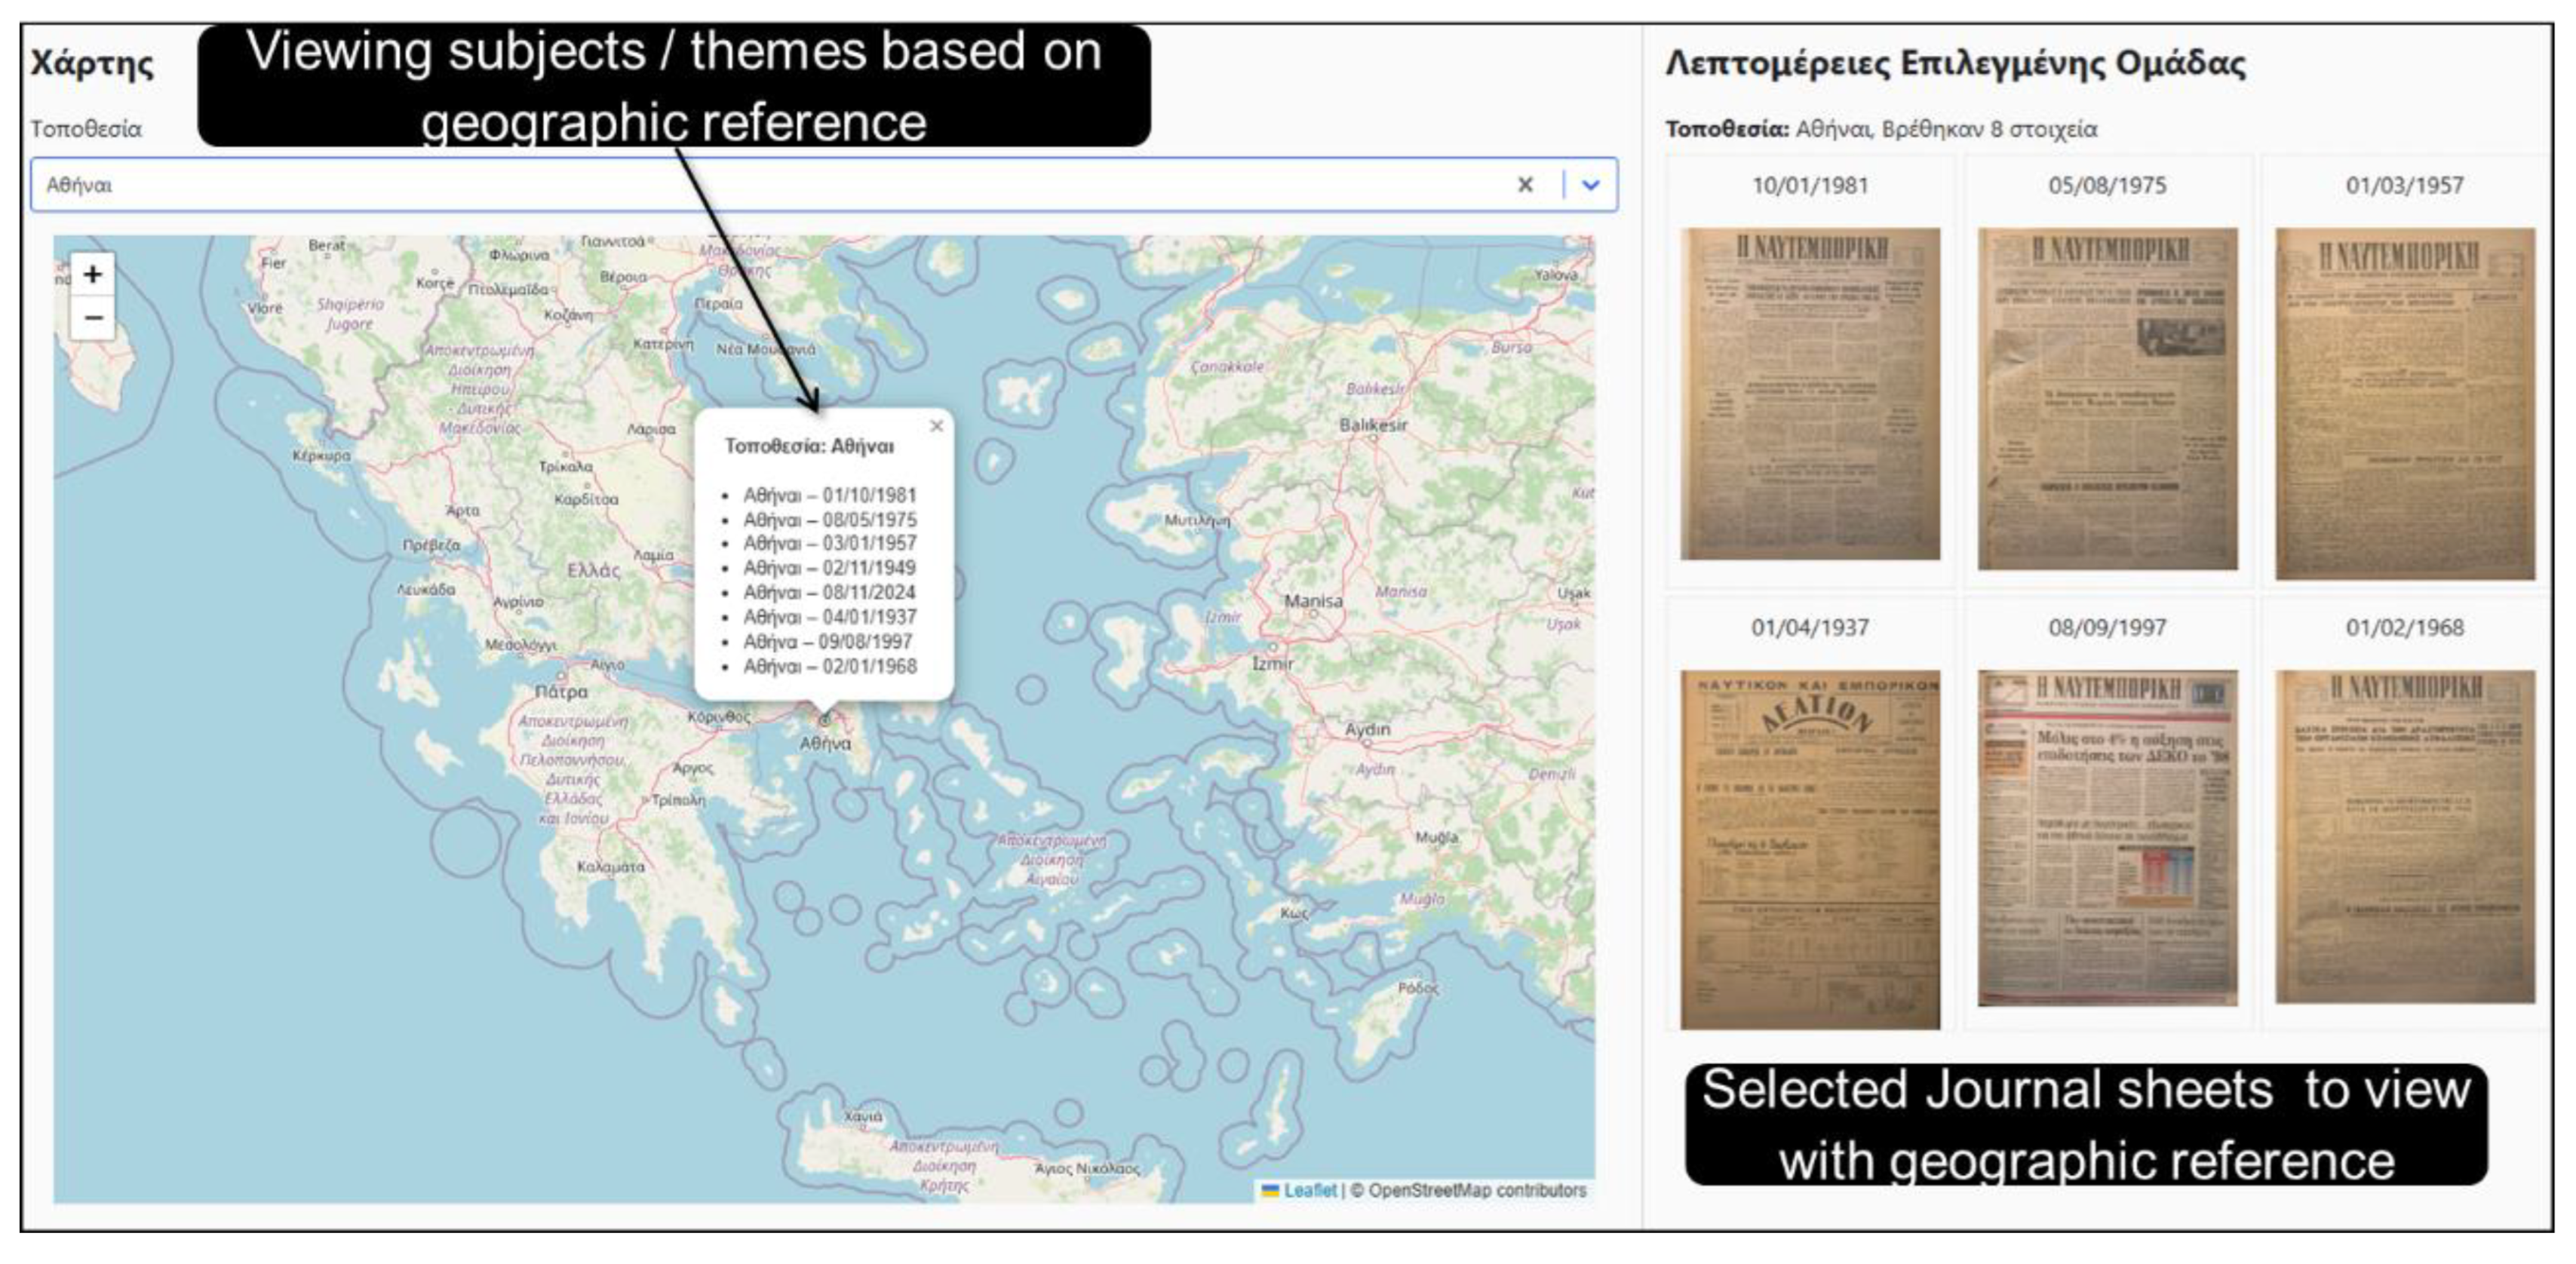Open the newspaper thumbnail dated 05/08/1975

point(2108,398)
